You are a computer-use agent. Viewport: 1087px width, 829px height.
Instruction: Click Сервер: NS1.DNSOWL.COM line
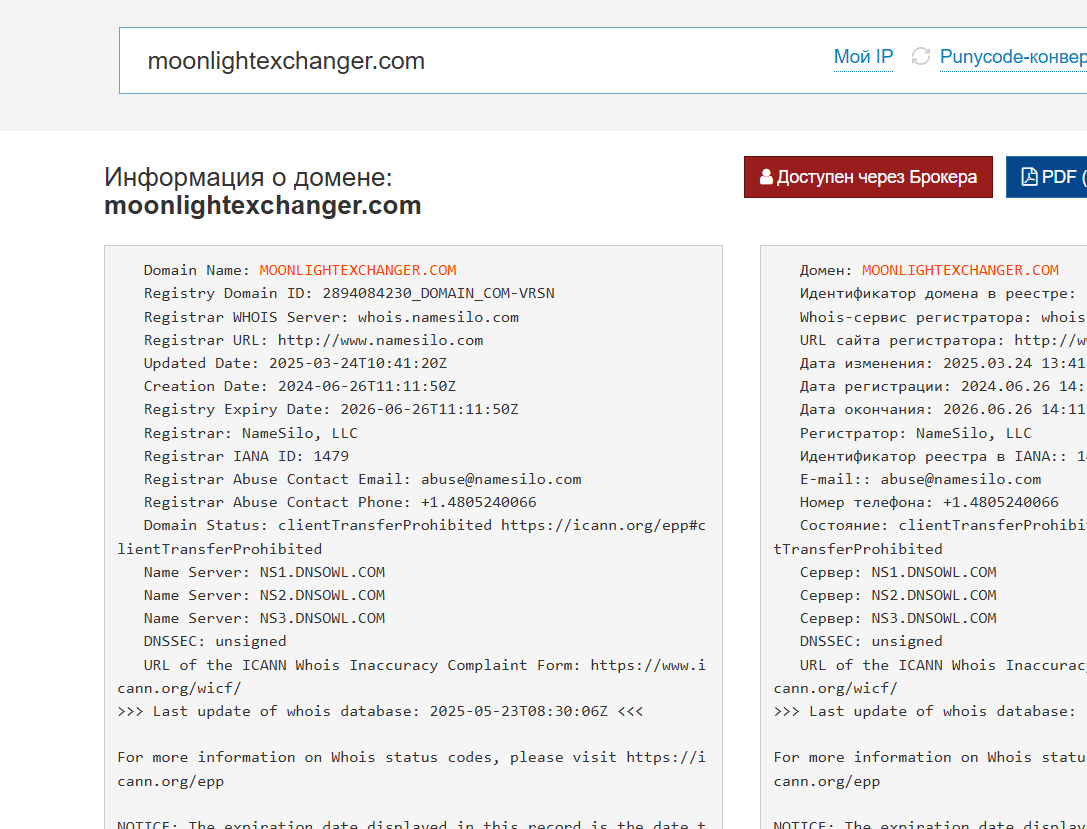coord(898,573)
